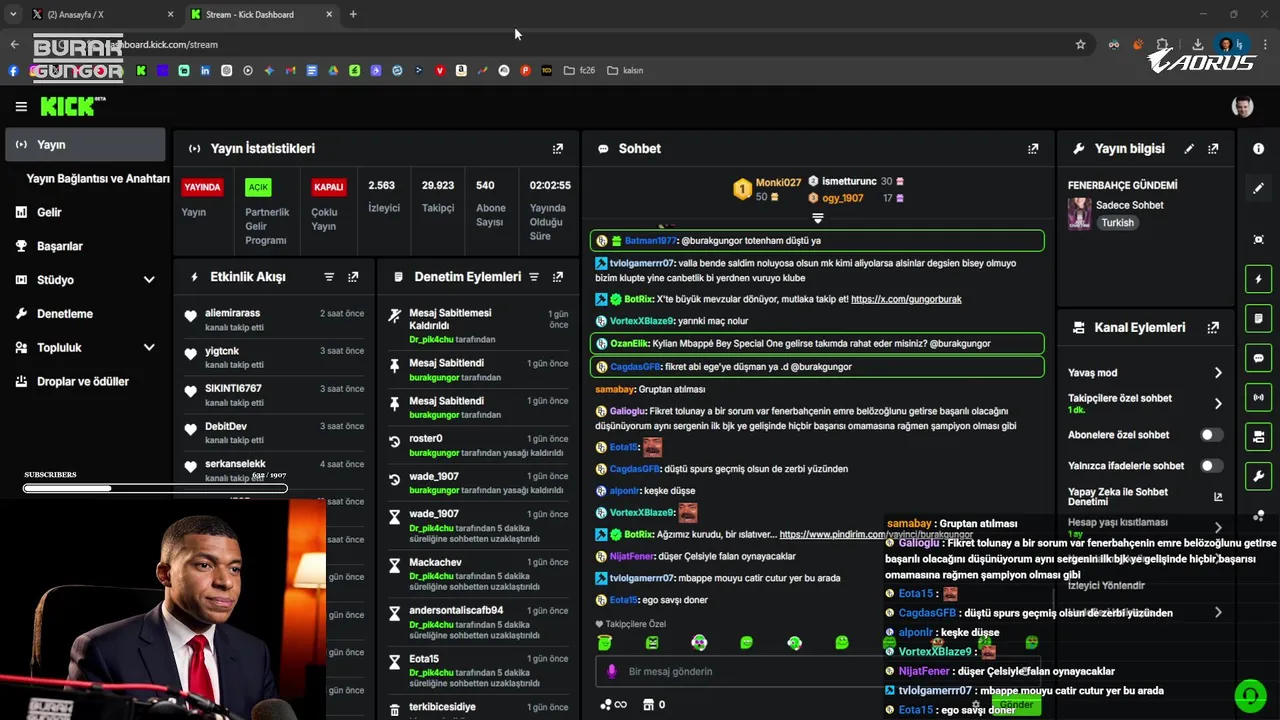1280x720 pixels.
Task: Click the focus frame icon in right sidebar
Action: coord(1258,239)
